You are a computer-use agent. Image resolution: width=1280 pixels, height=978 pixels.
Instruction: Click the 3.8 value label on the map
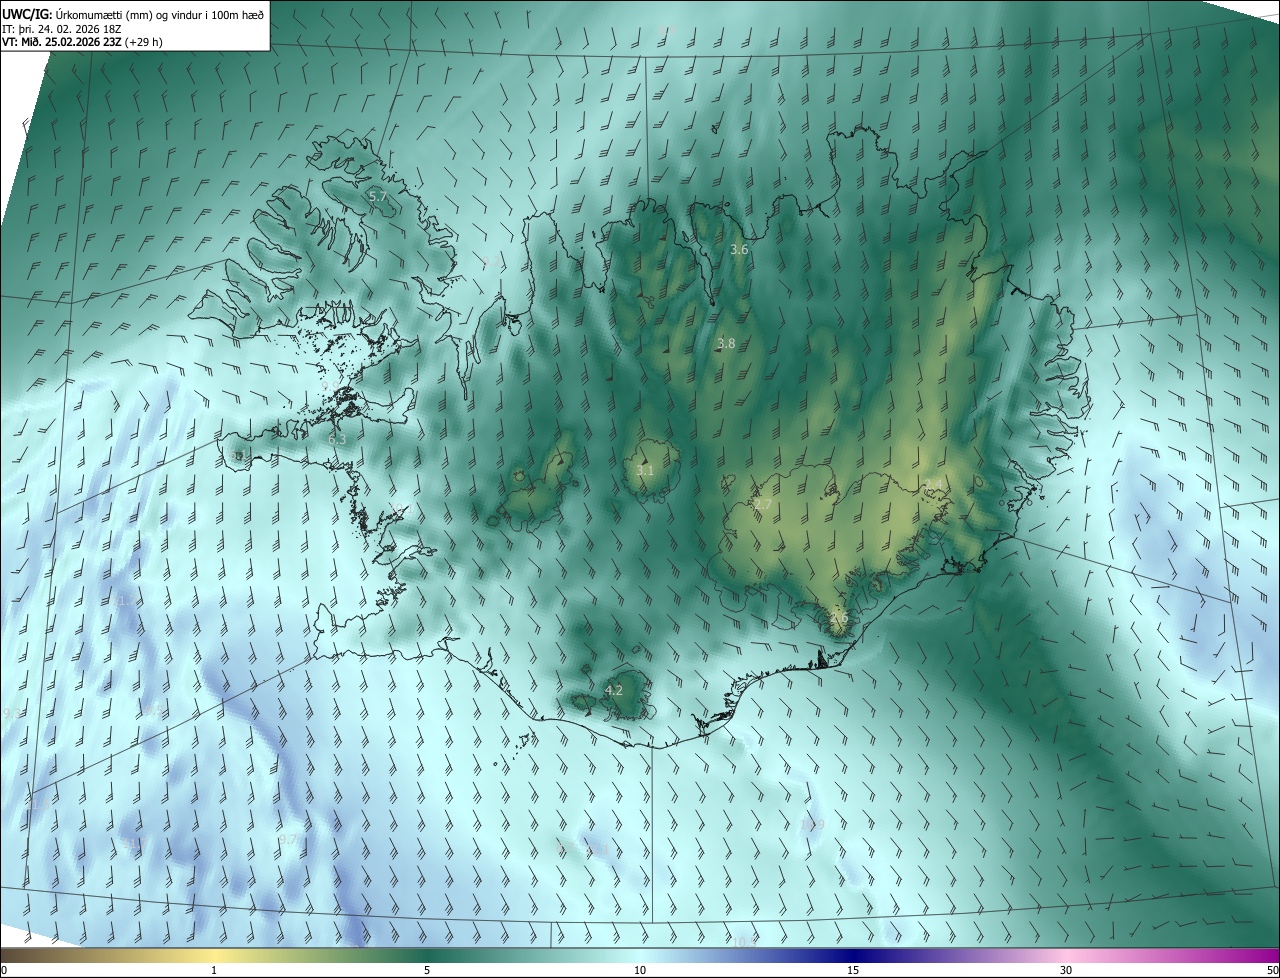726,344
